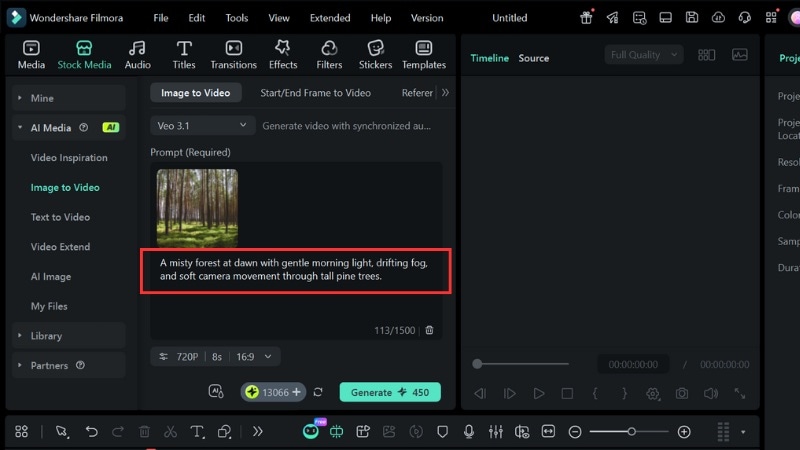
Task: Open the fullscreen preview icon
Action: click(740, 393)
